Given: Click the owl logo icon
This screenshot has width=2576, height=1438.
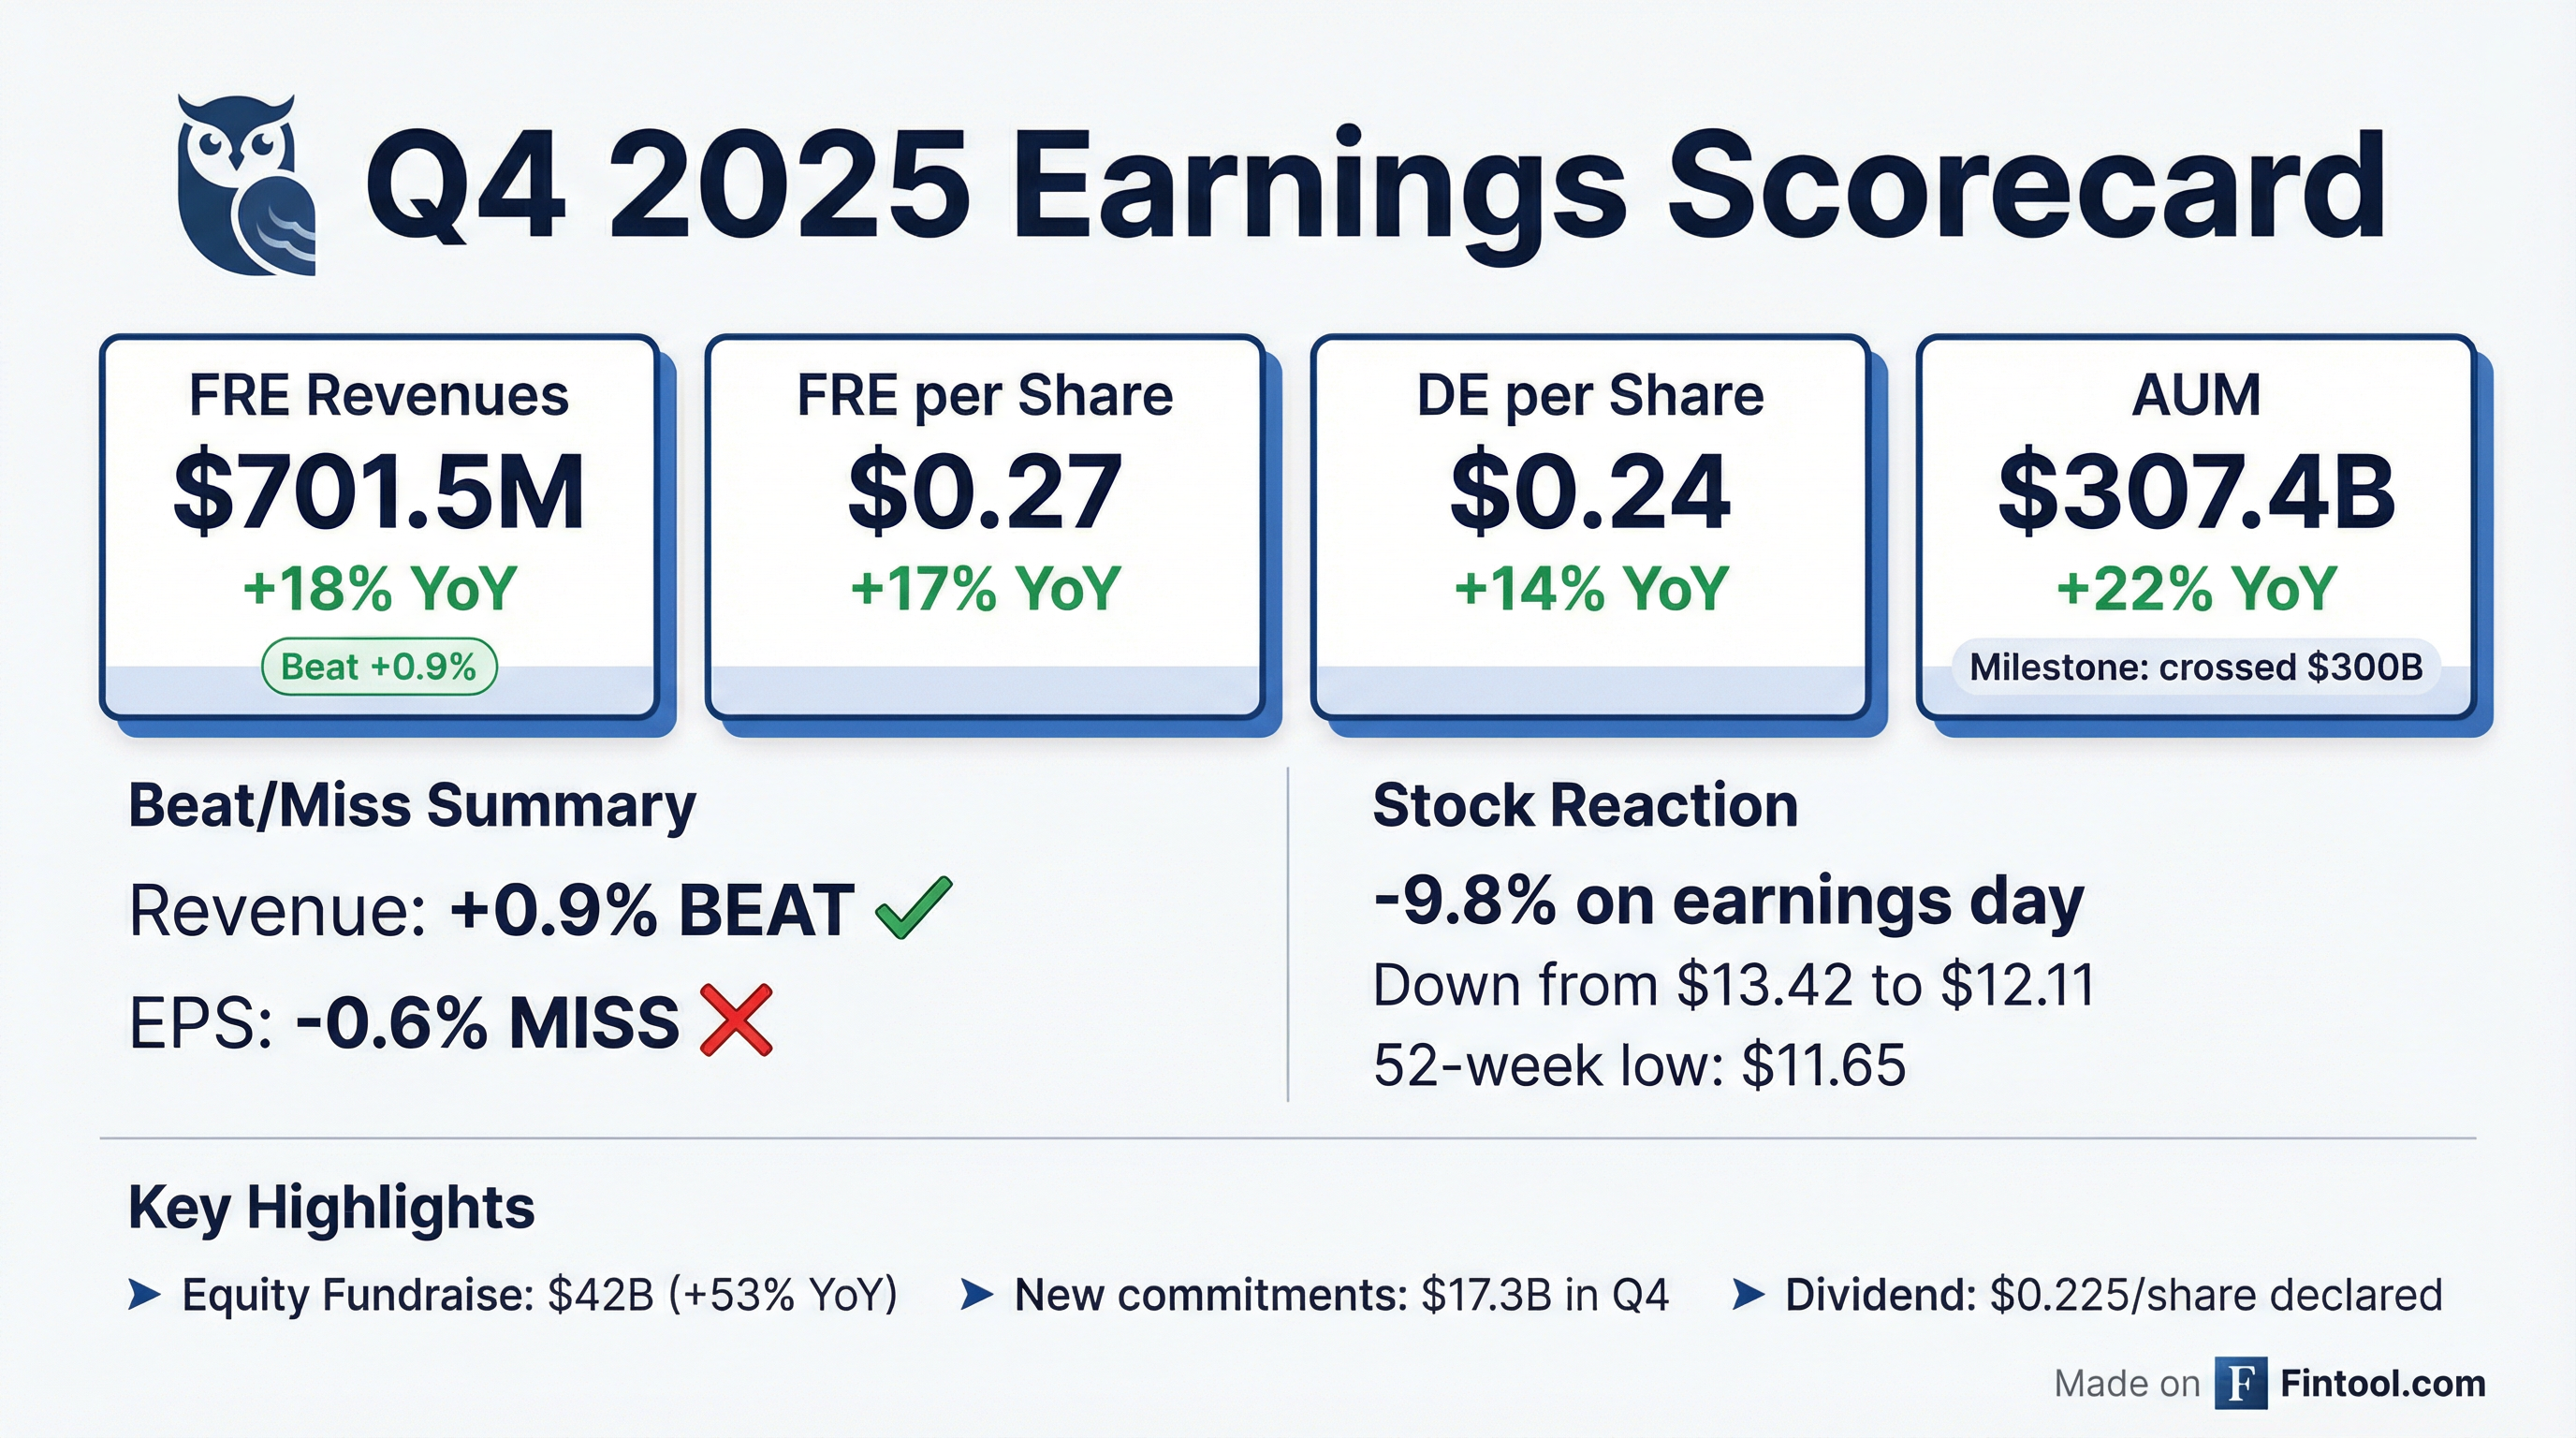Looking at the screenshot, I should tap(246, 185).
